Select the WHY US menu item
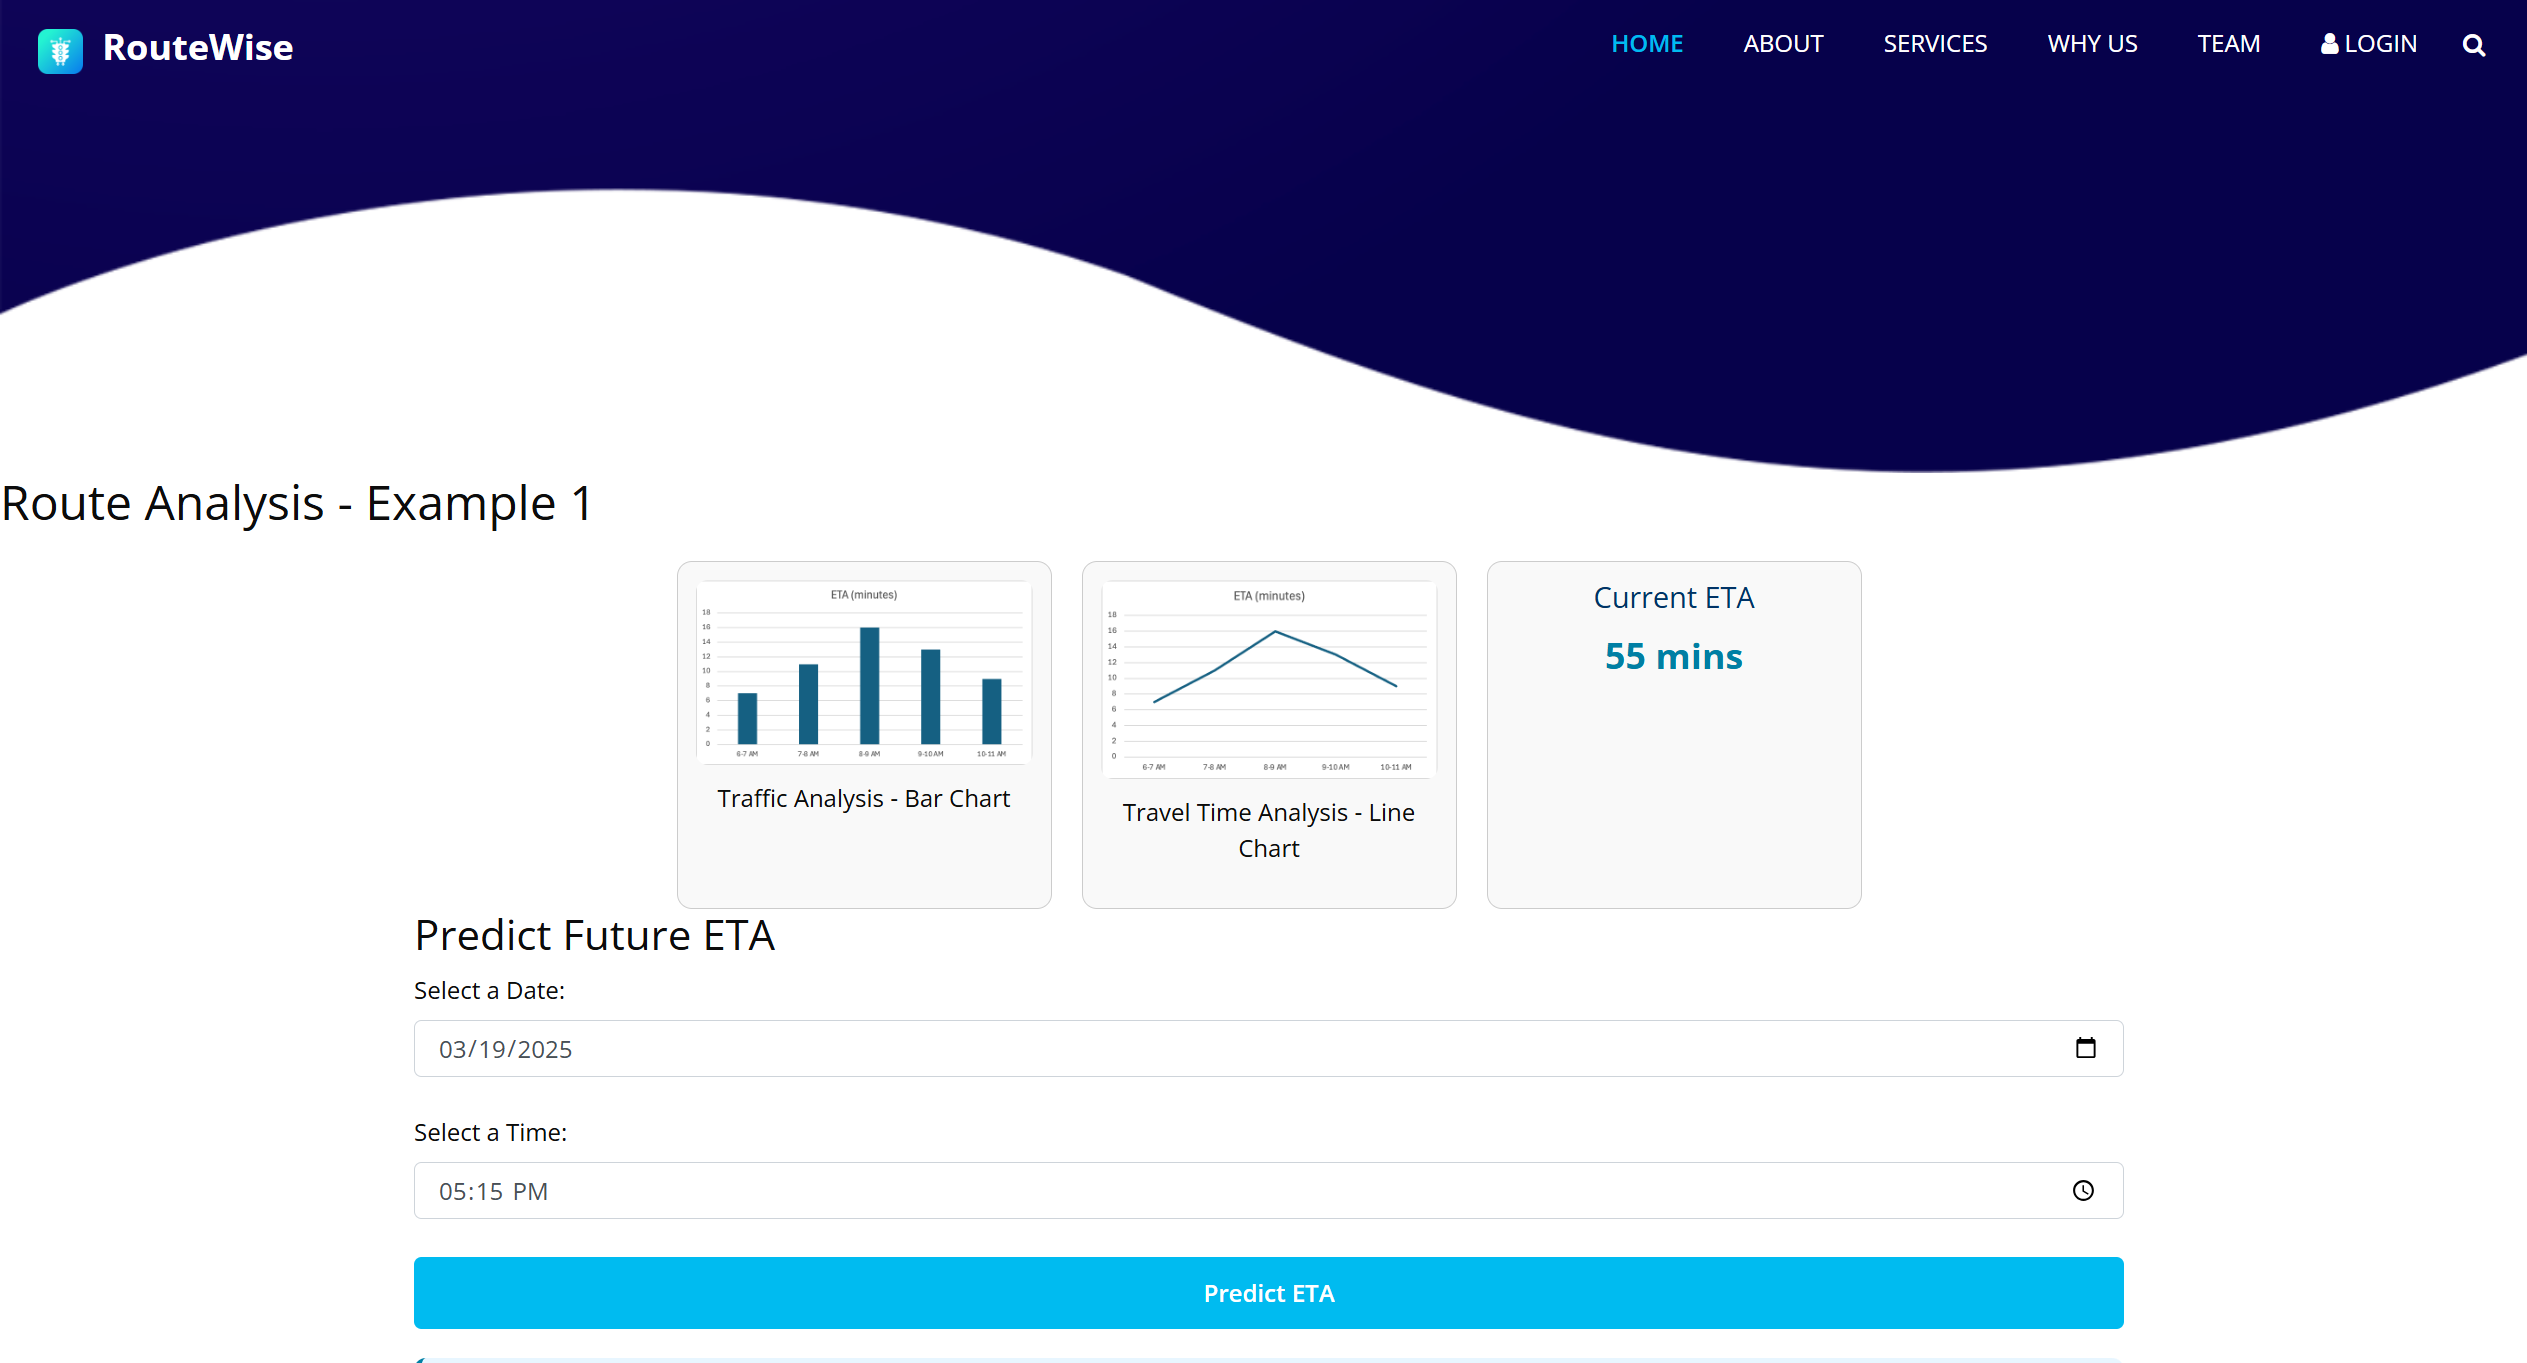This screenshot has height=1363, width=2527. (x=2092, y=44)
